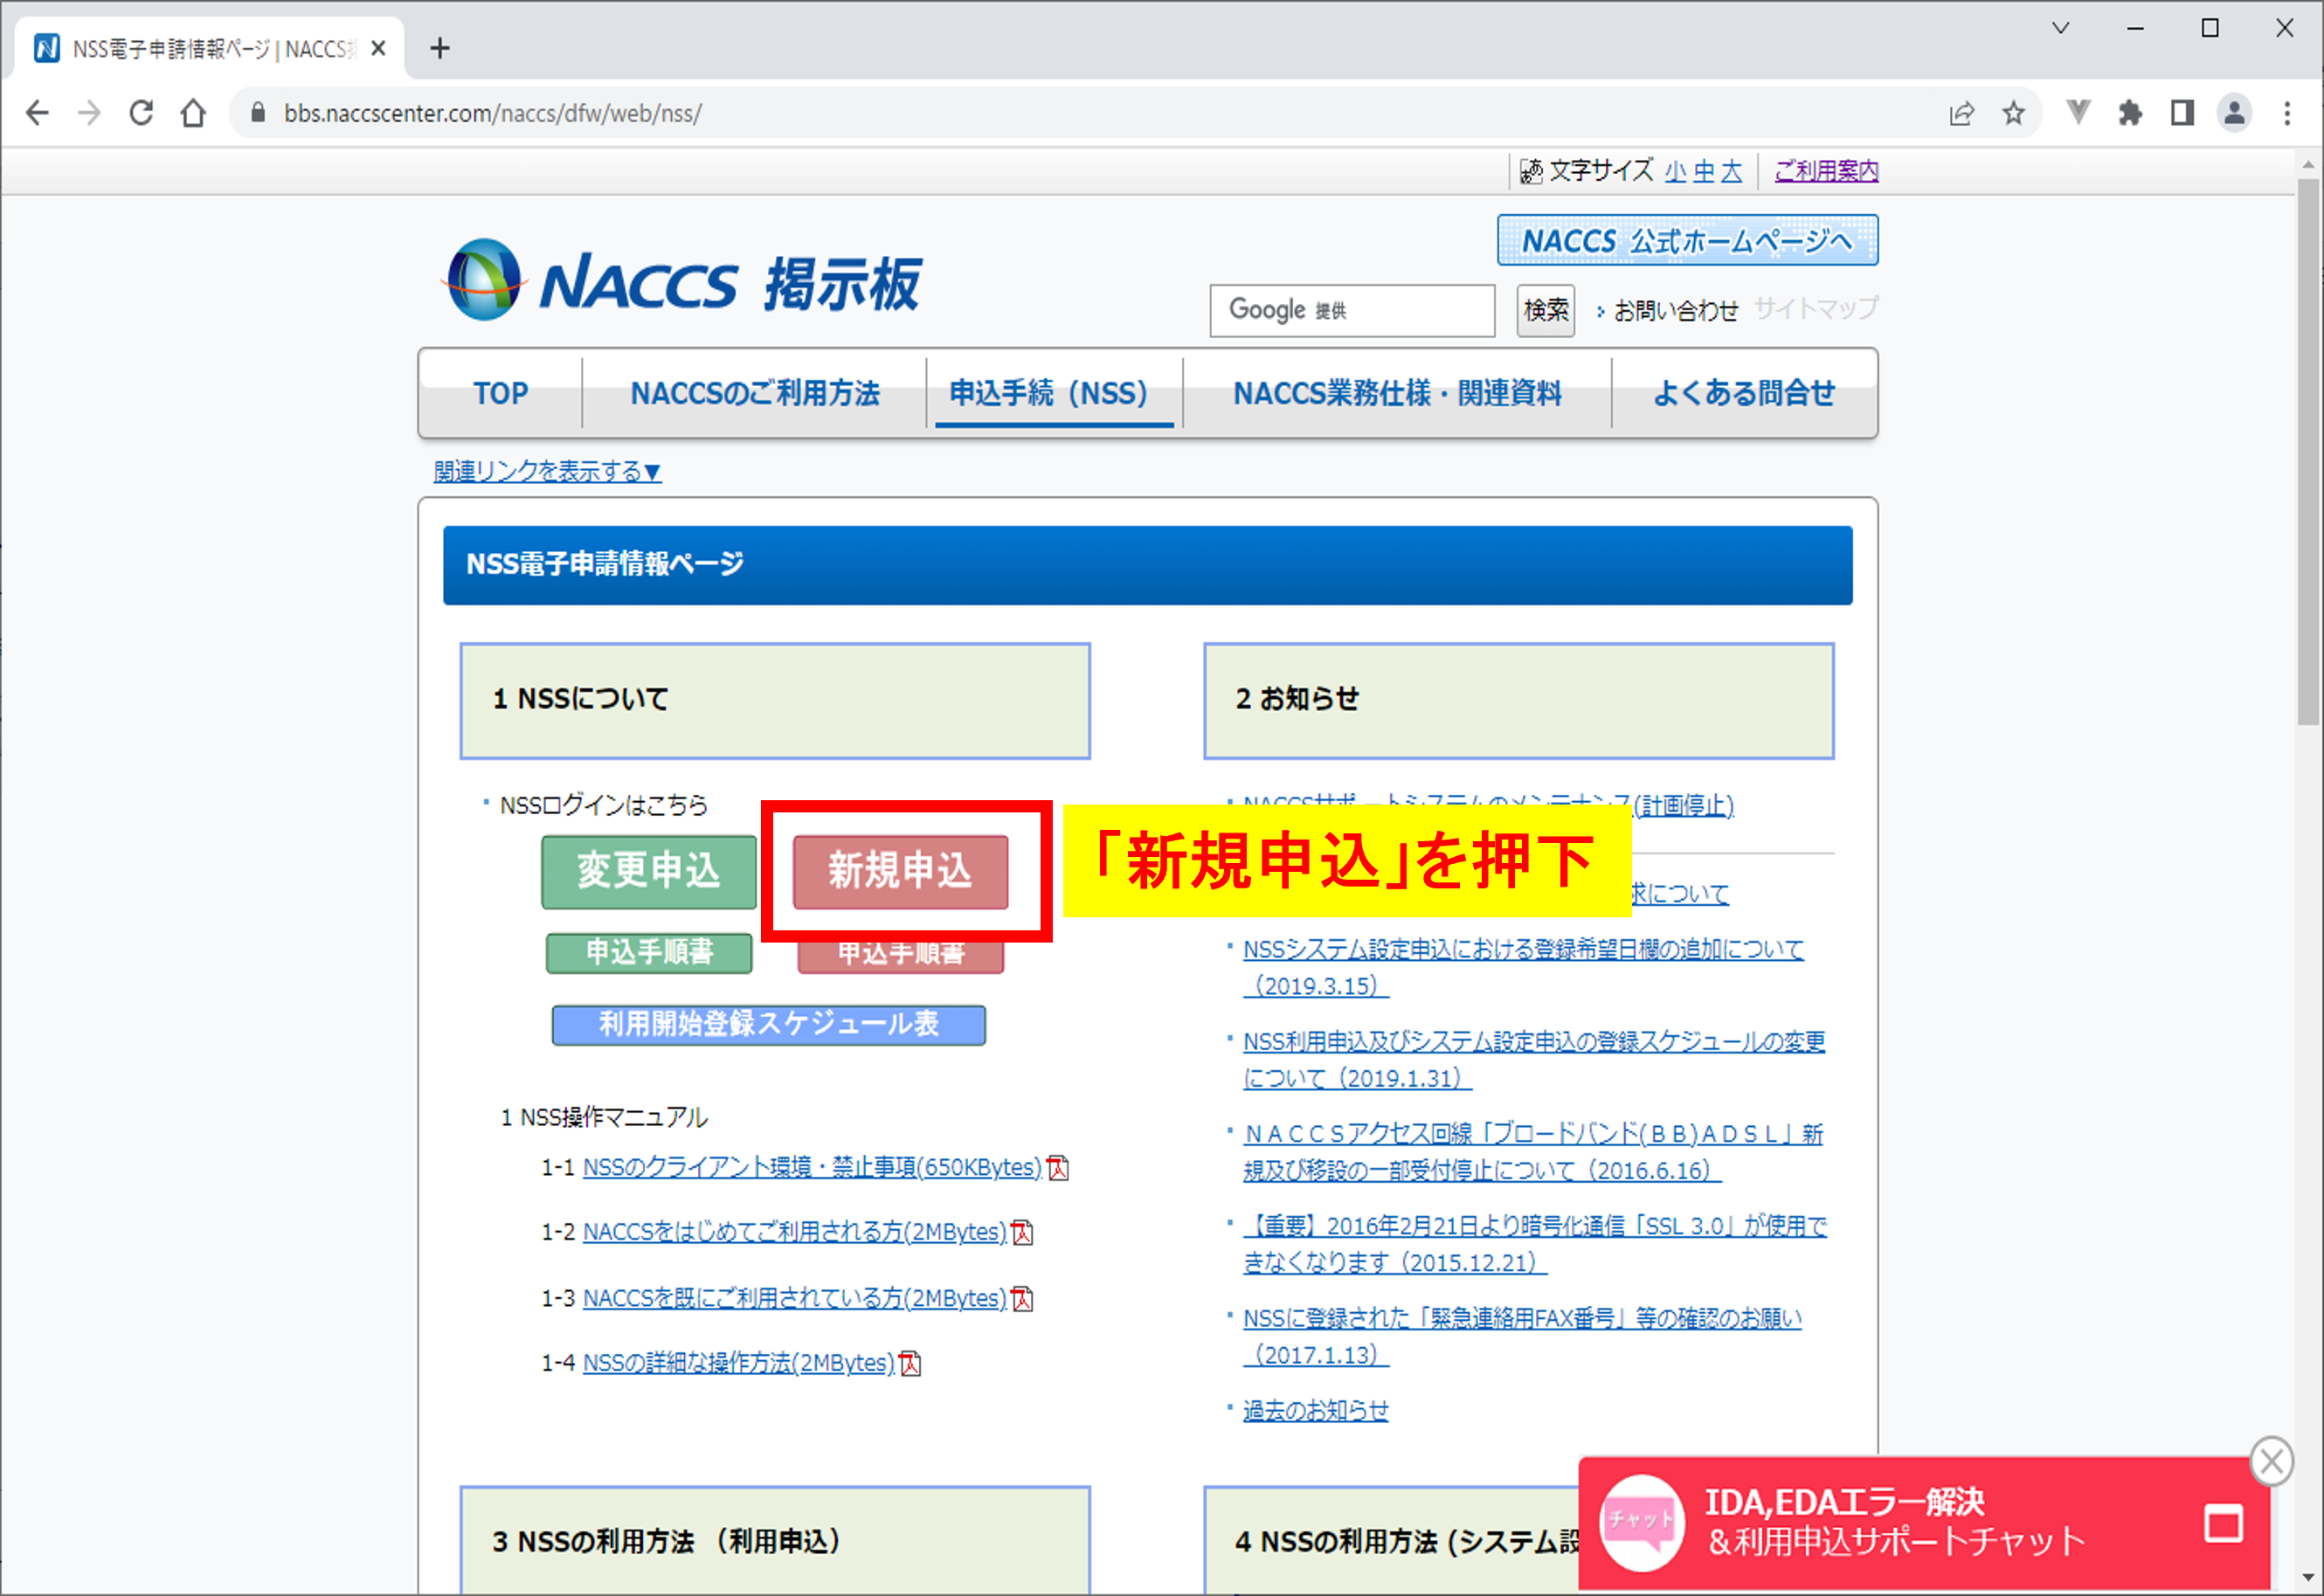
Task: Expand 関連リンクを表示する link
Action: pos(547,471)
